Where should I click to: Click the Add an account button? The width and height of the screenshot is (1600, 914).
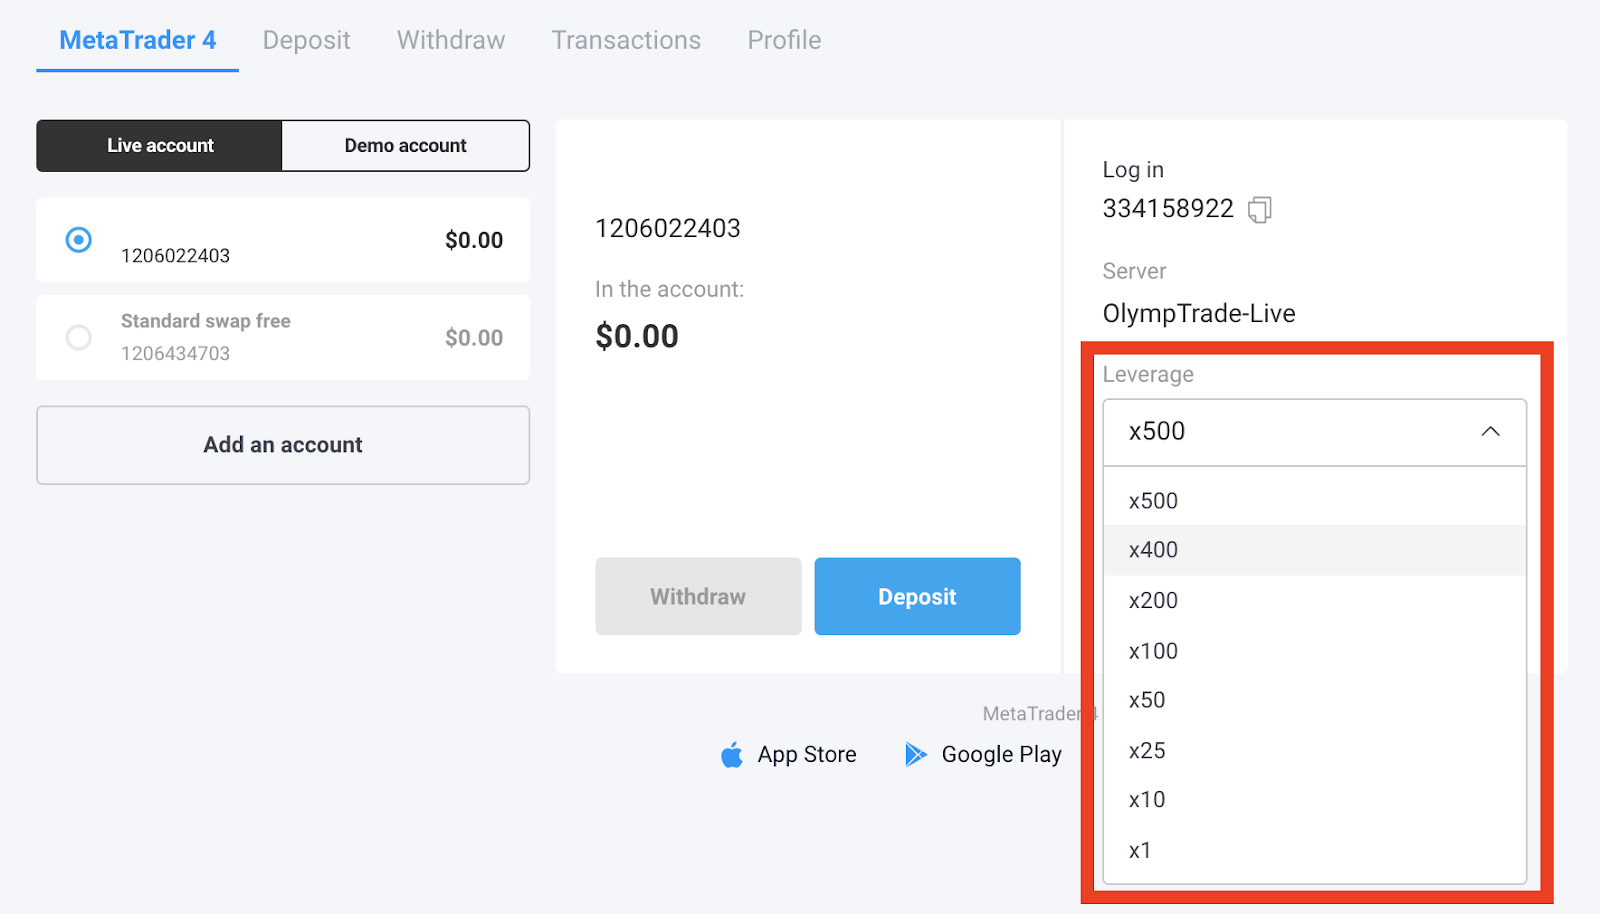click(283, 445)
